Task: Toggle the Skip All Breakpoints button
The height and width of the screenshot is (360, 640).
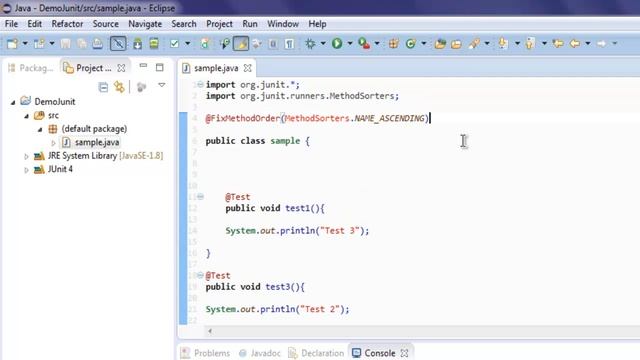Action: pyautogui.click(x=118, y=43)
